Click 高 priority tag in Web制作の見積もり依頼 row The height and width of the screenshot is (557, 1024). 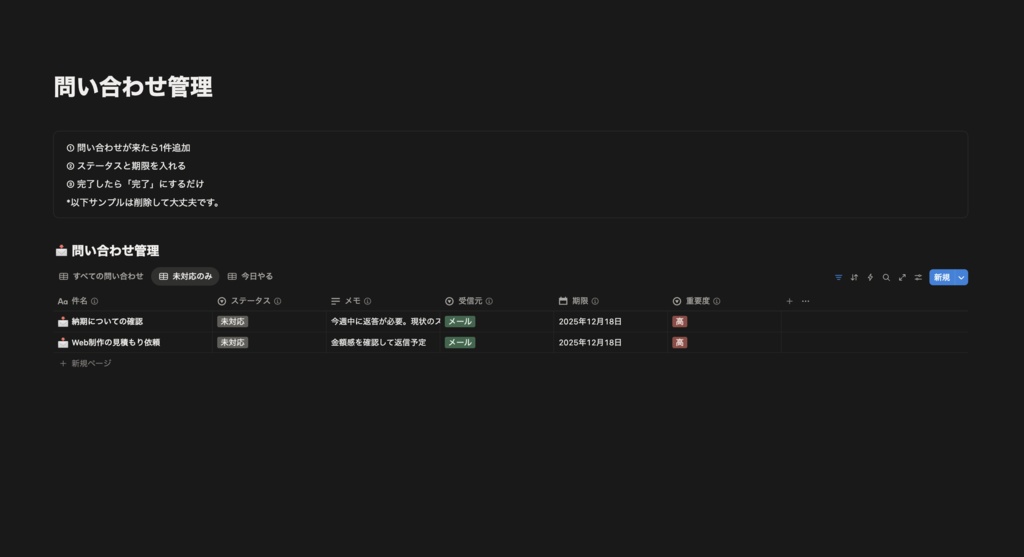[679, 342]
